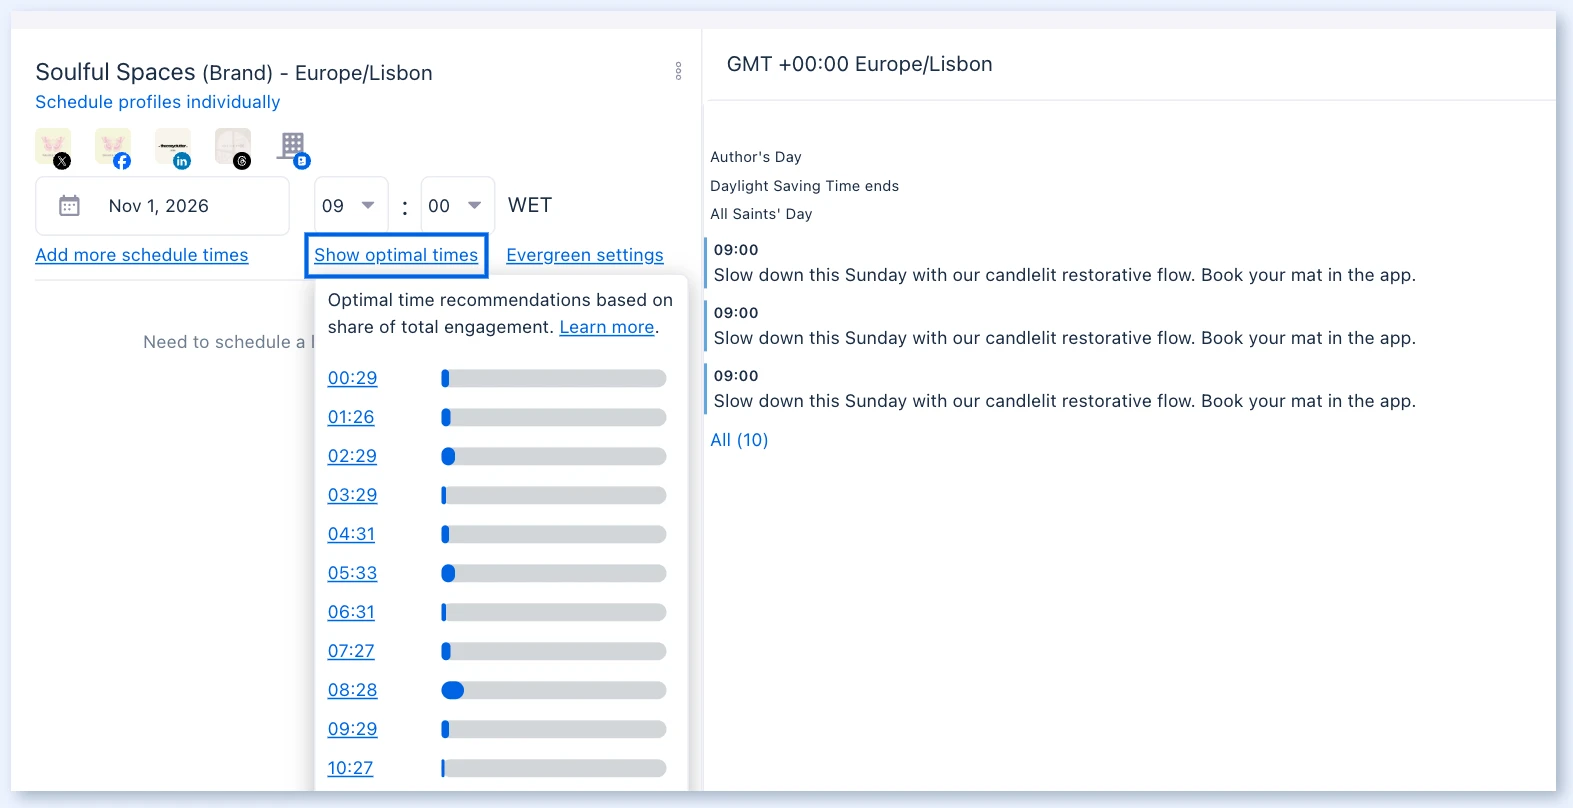This screenshot has height=808, width=1573.
Task: Select the LinkedIn profile avatar
Action: click(173, 147)
